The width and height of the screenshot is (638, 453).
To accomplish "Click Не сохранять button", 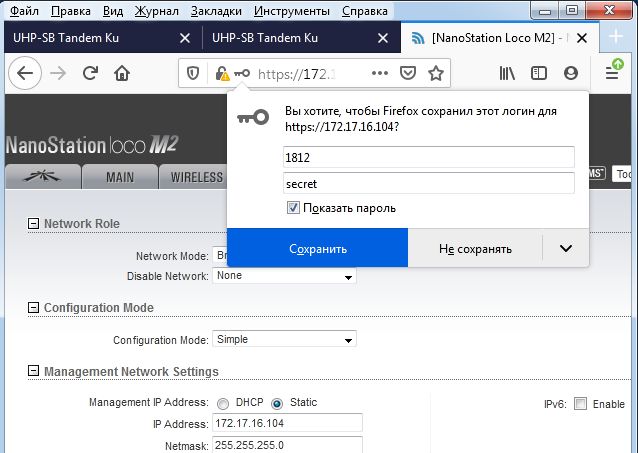I will click(475, 248).
